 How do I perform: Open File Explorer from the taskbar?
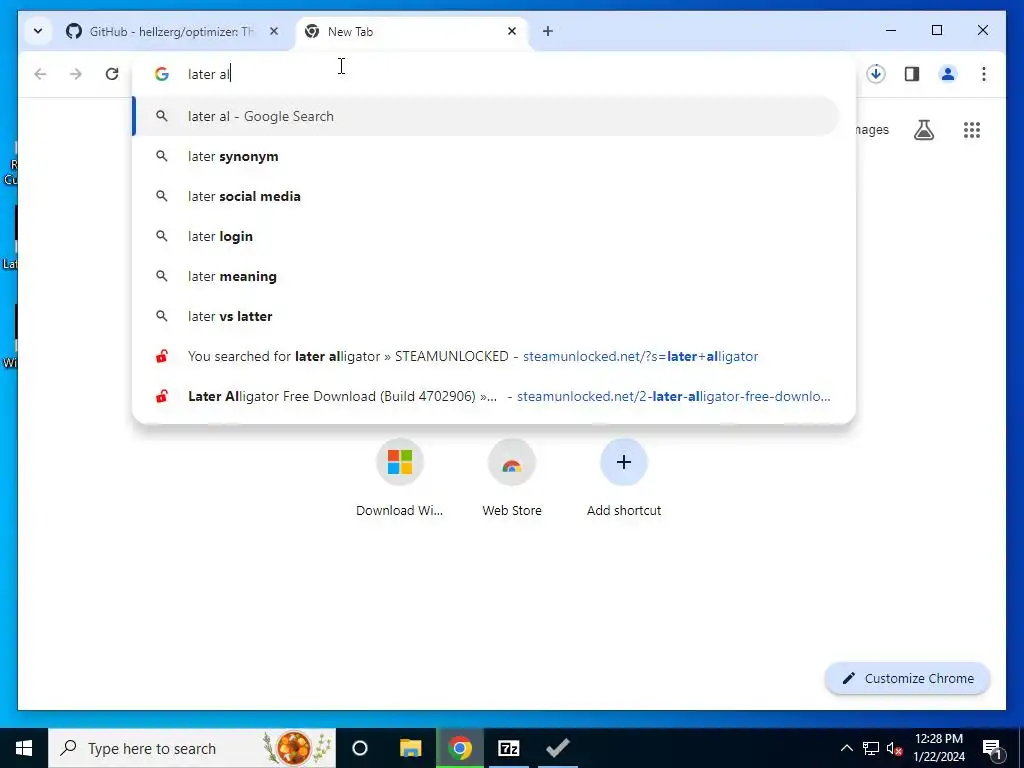(x=410, y=748)
